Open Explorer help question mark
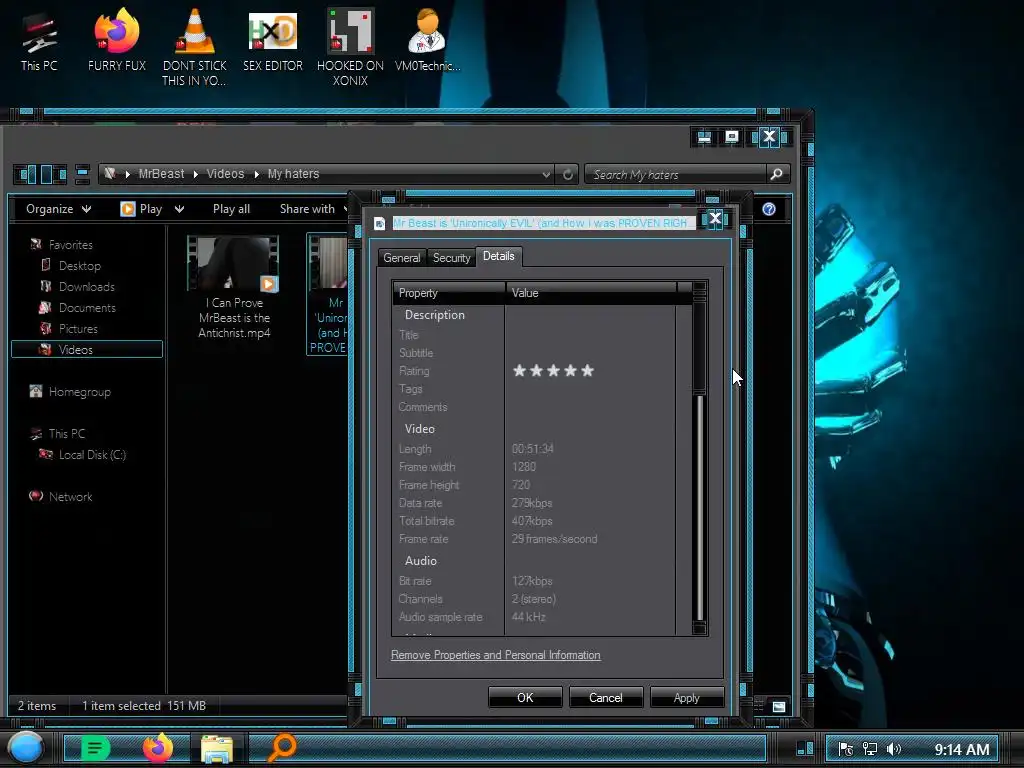 point(769,209)
